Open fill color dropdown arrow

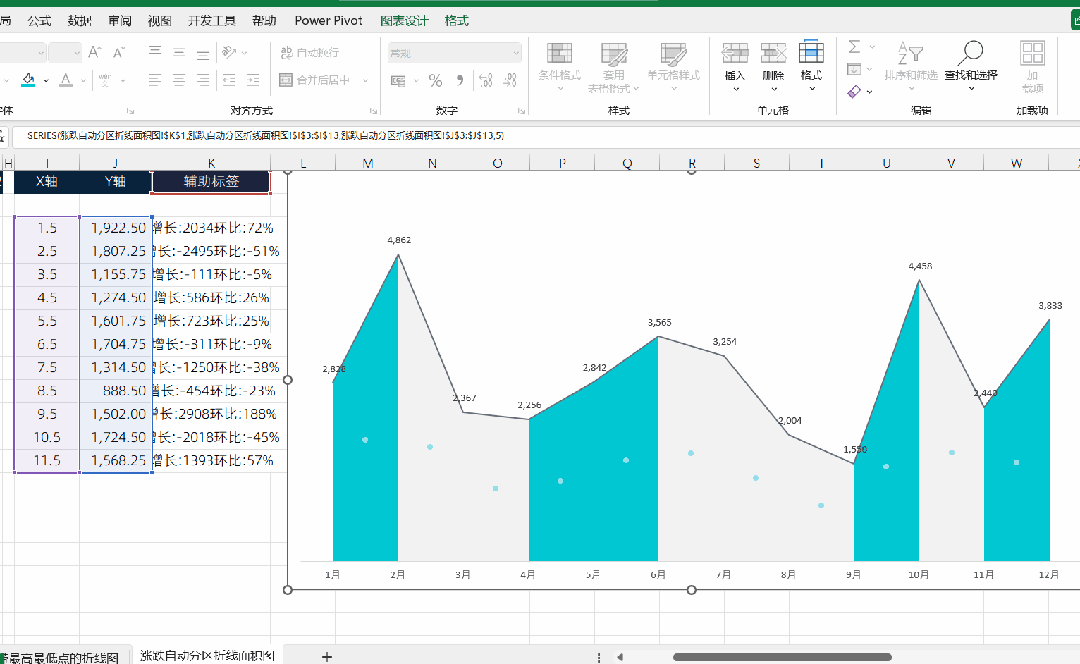pos(46,81)
